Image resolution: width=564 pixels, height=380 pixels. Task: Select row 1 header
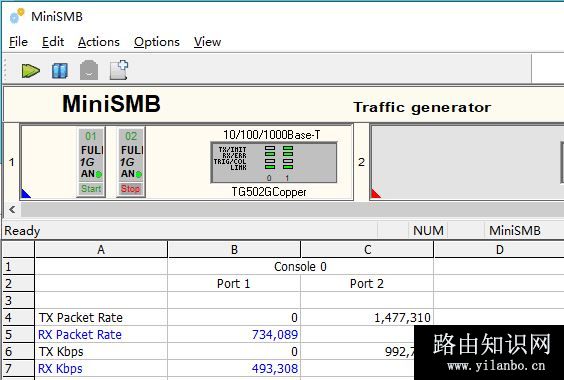click(18, 267)
